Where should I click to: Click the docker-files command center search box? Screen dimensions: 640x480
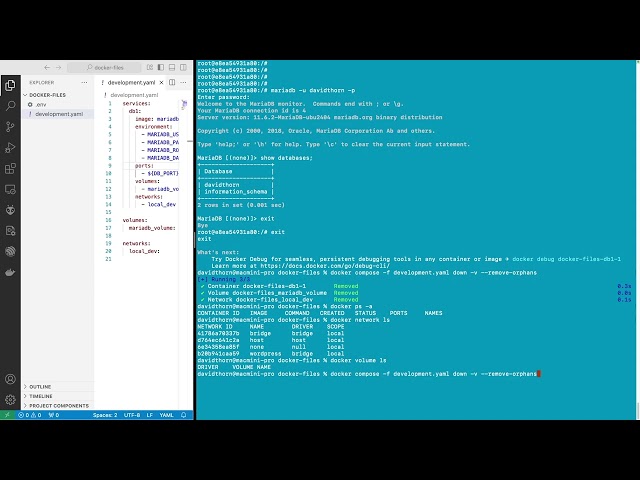click(104, 67)
